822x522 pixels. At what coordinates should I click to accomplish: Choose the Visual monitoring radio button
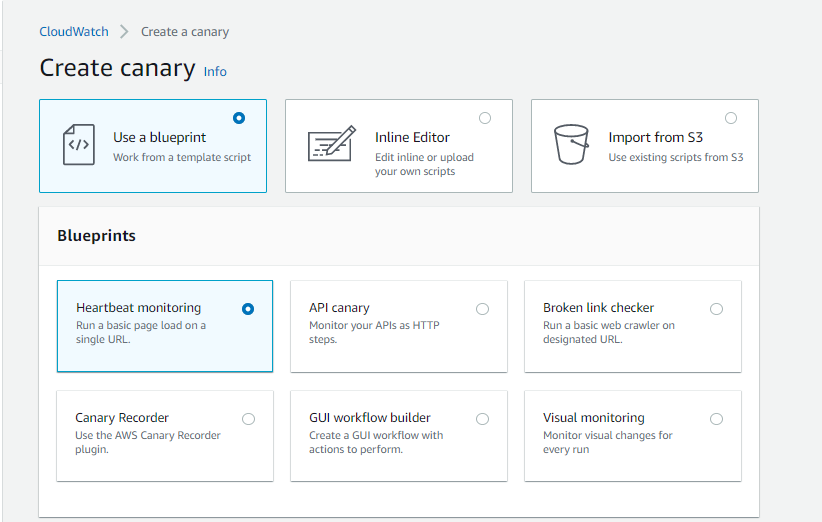pyautogui.click(x=716, y=419)
